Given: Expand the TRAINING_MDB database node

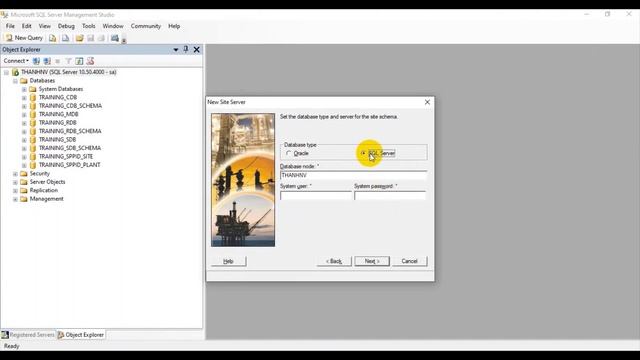Looking at the screenshot, I should tap(24, 114).
